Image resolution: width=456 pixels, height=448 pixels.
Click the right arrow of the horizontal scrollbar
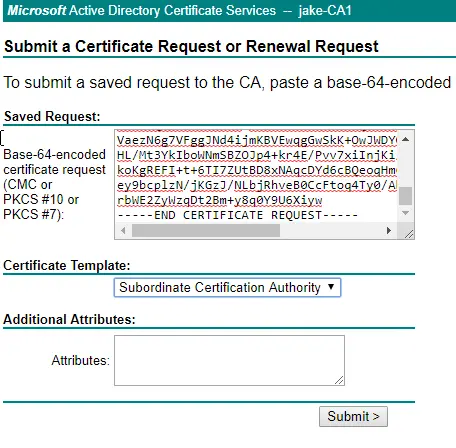coord(389,230)
